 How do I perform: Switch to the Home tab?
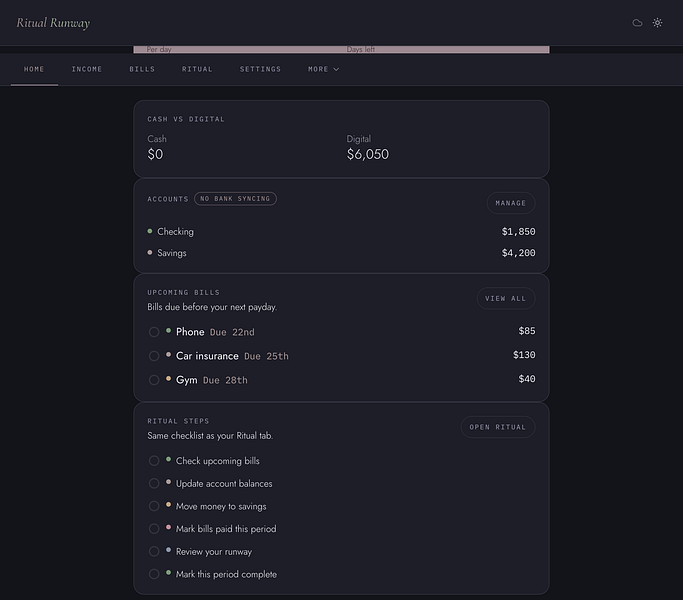34,69
